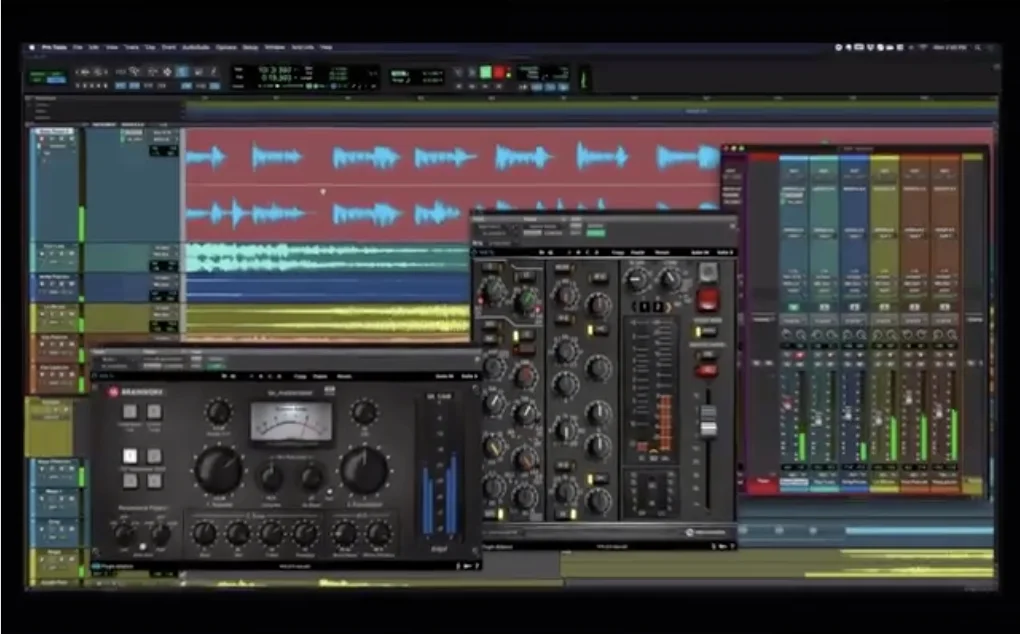Select channel number 2 on channel strip plugin
Screen dimensions: 1020x634
658,306
